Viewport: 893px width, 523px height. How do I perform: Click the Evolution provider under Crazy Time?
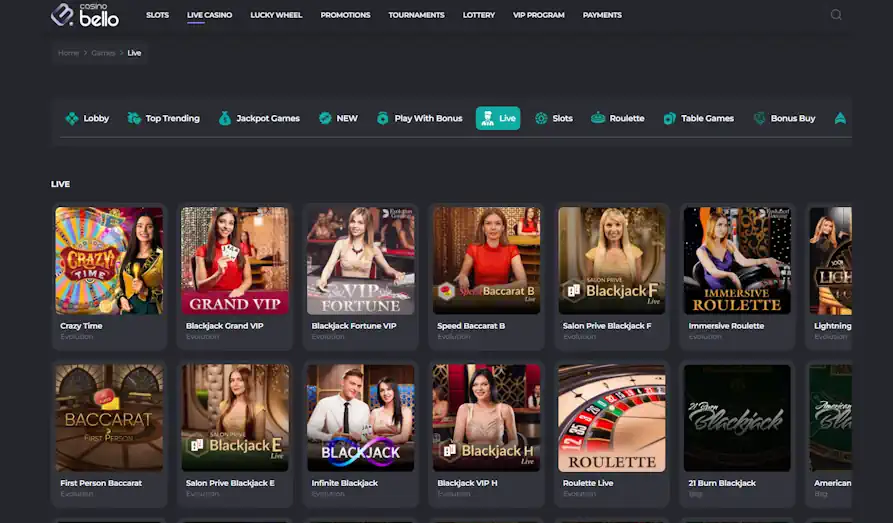coord(76,337)
